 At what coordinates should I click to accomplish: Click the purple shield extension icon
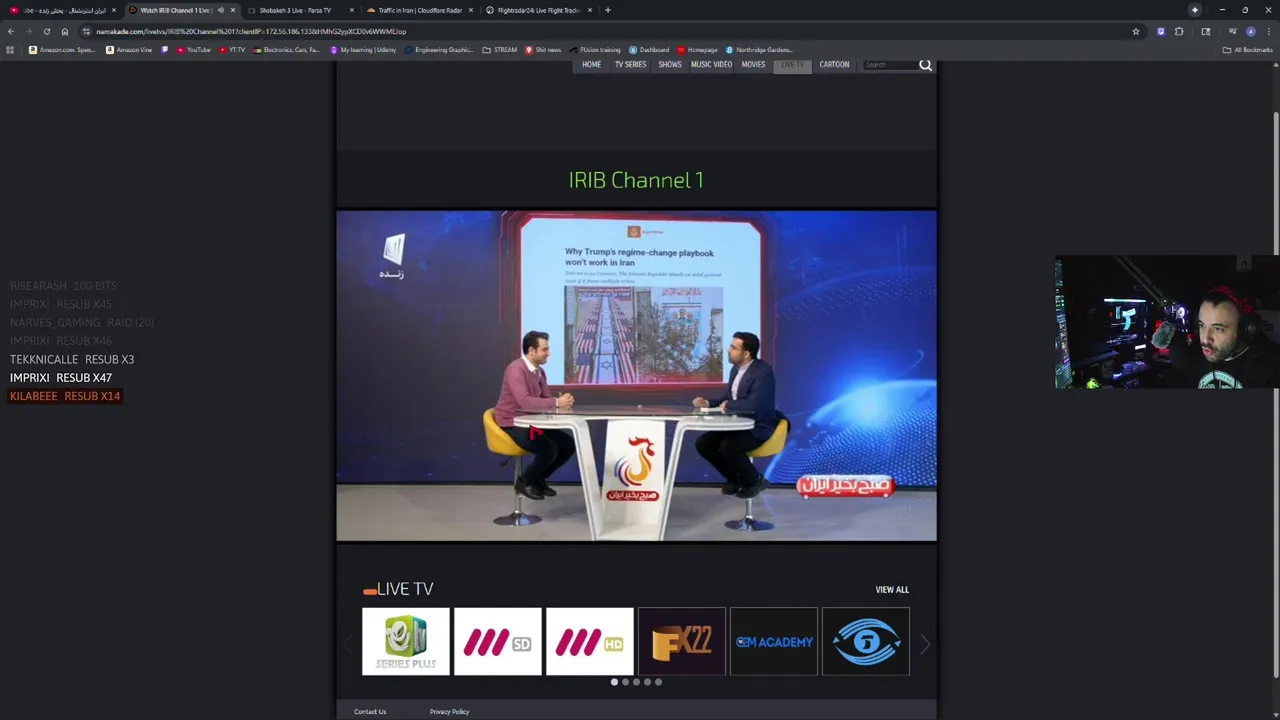1160,31
